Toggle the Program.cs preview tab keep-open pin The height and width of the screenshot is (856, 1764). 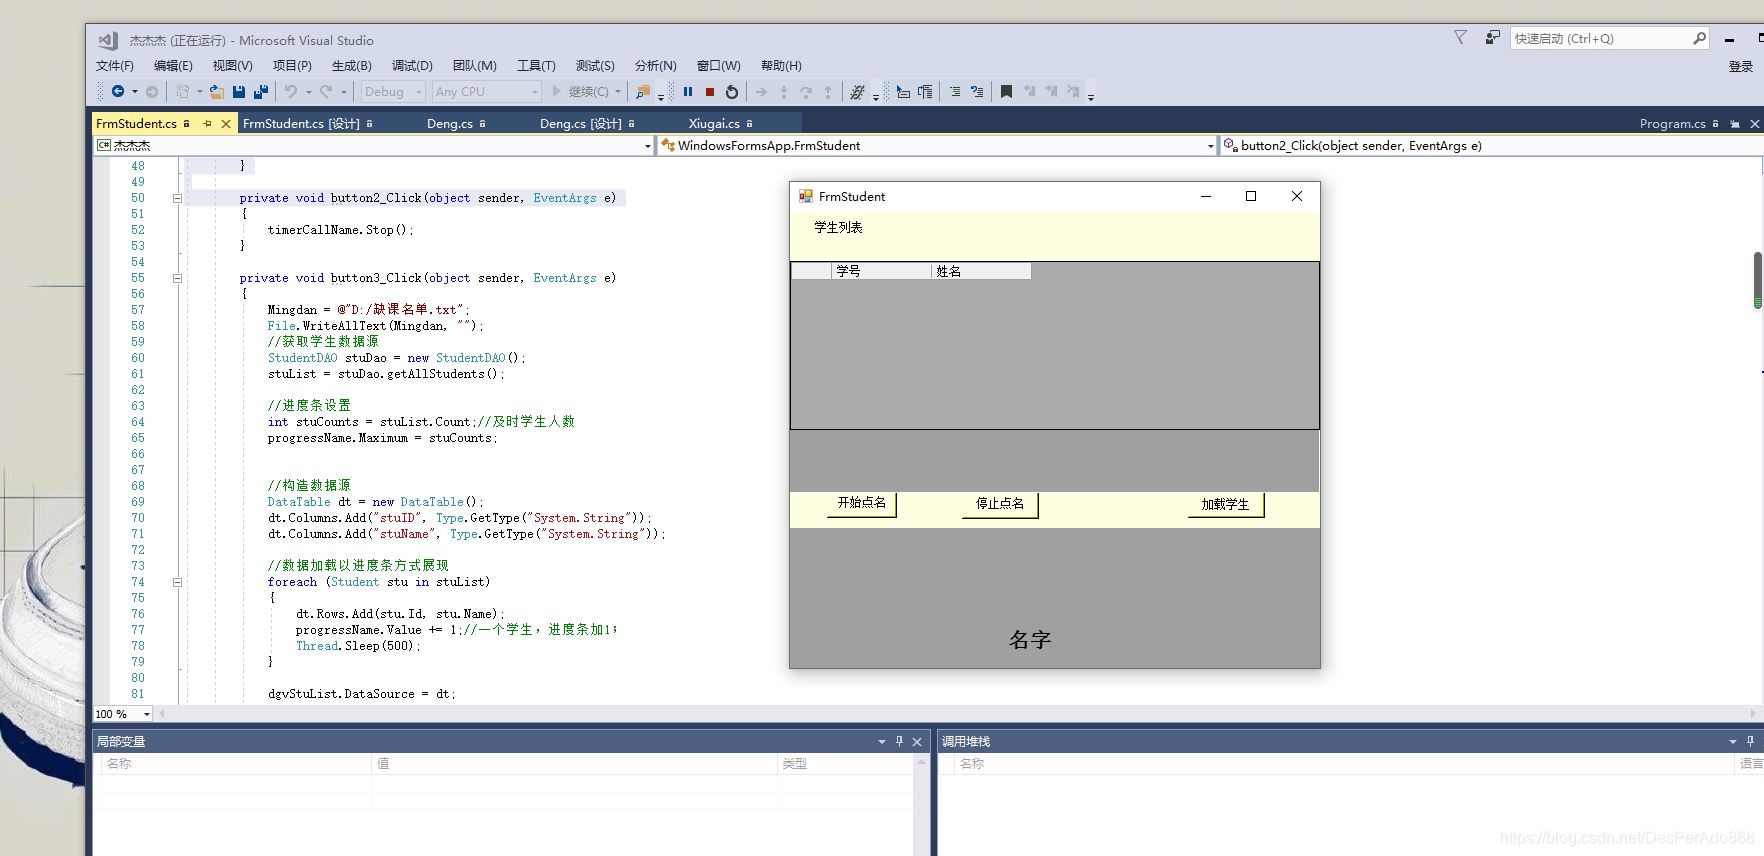(x=1735, y=124)
